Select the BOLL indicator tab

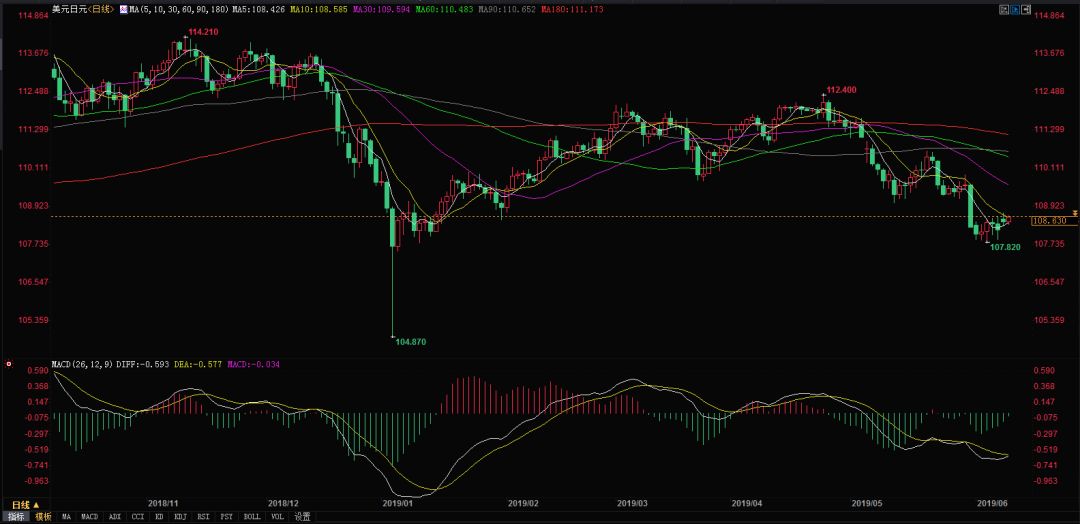coord(252,516)
